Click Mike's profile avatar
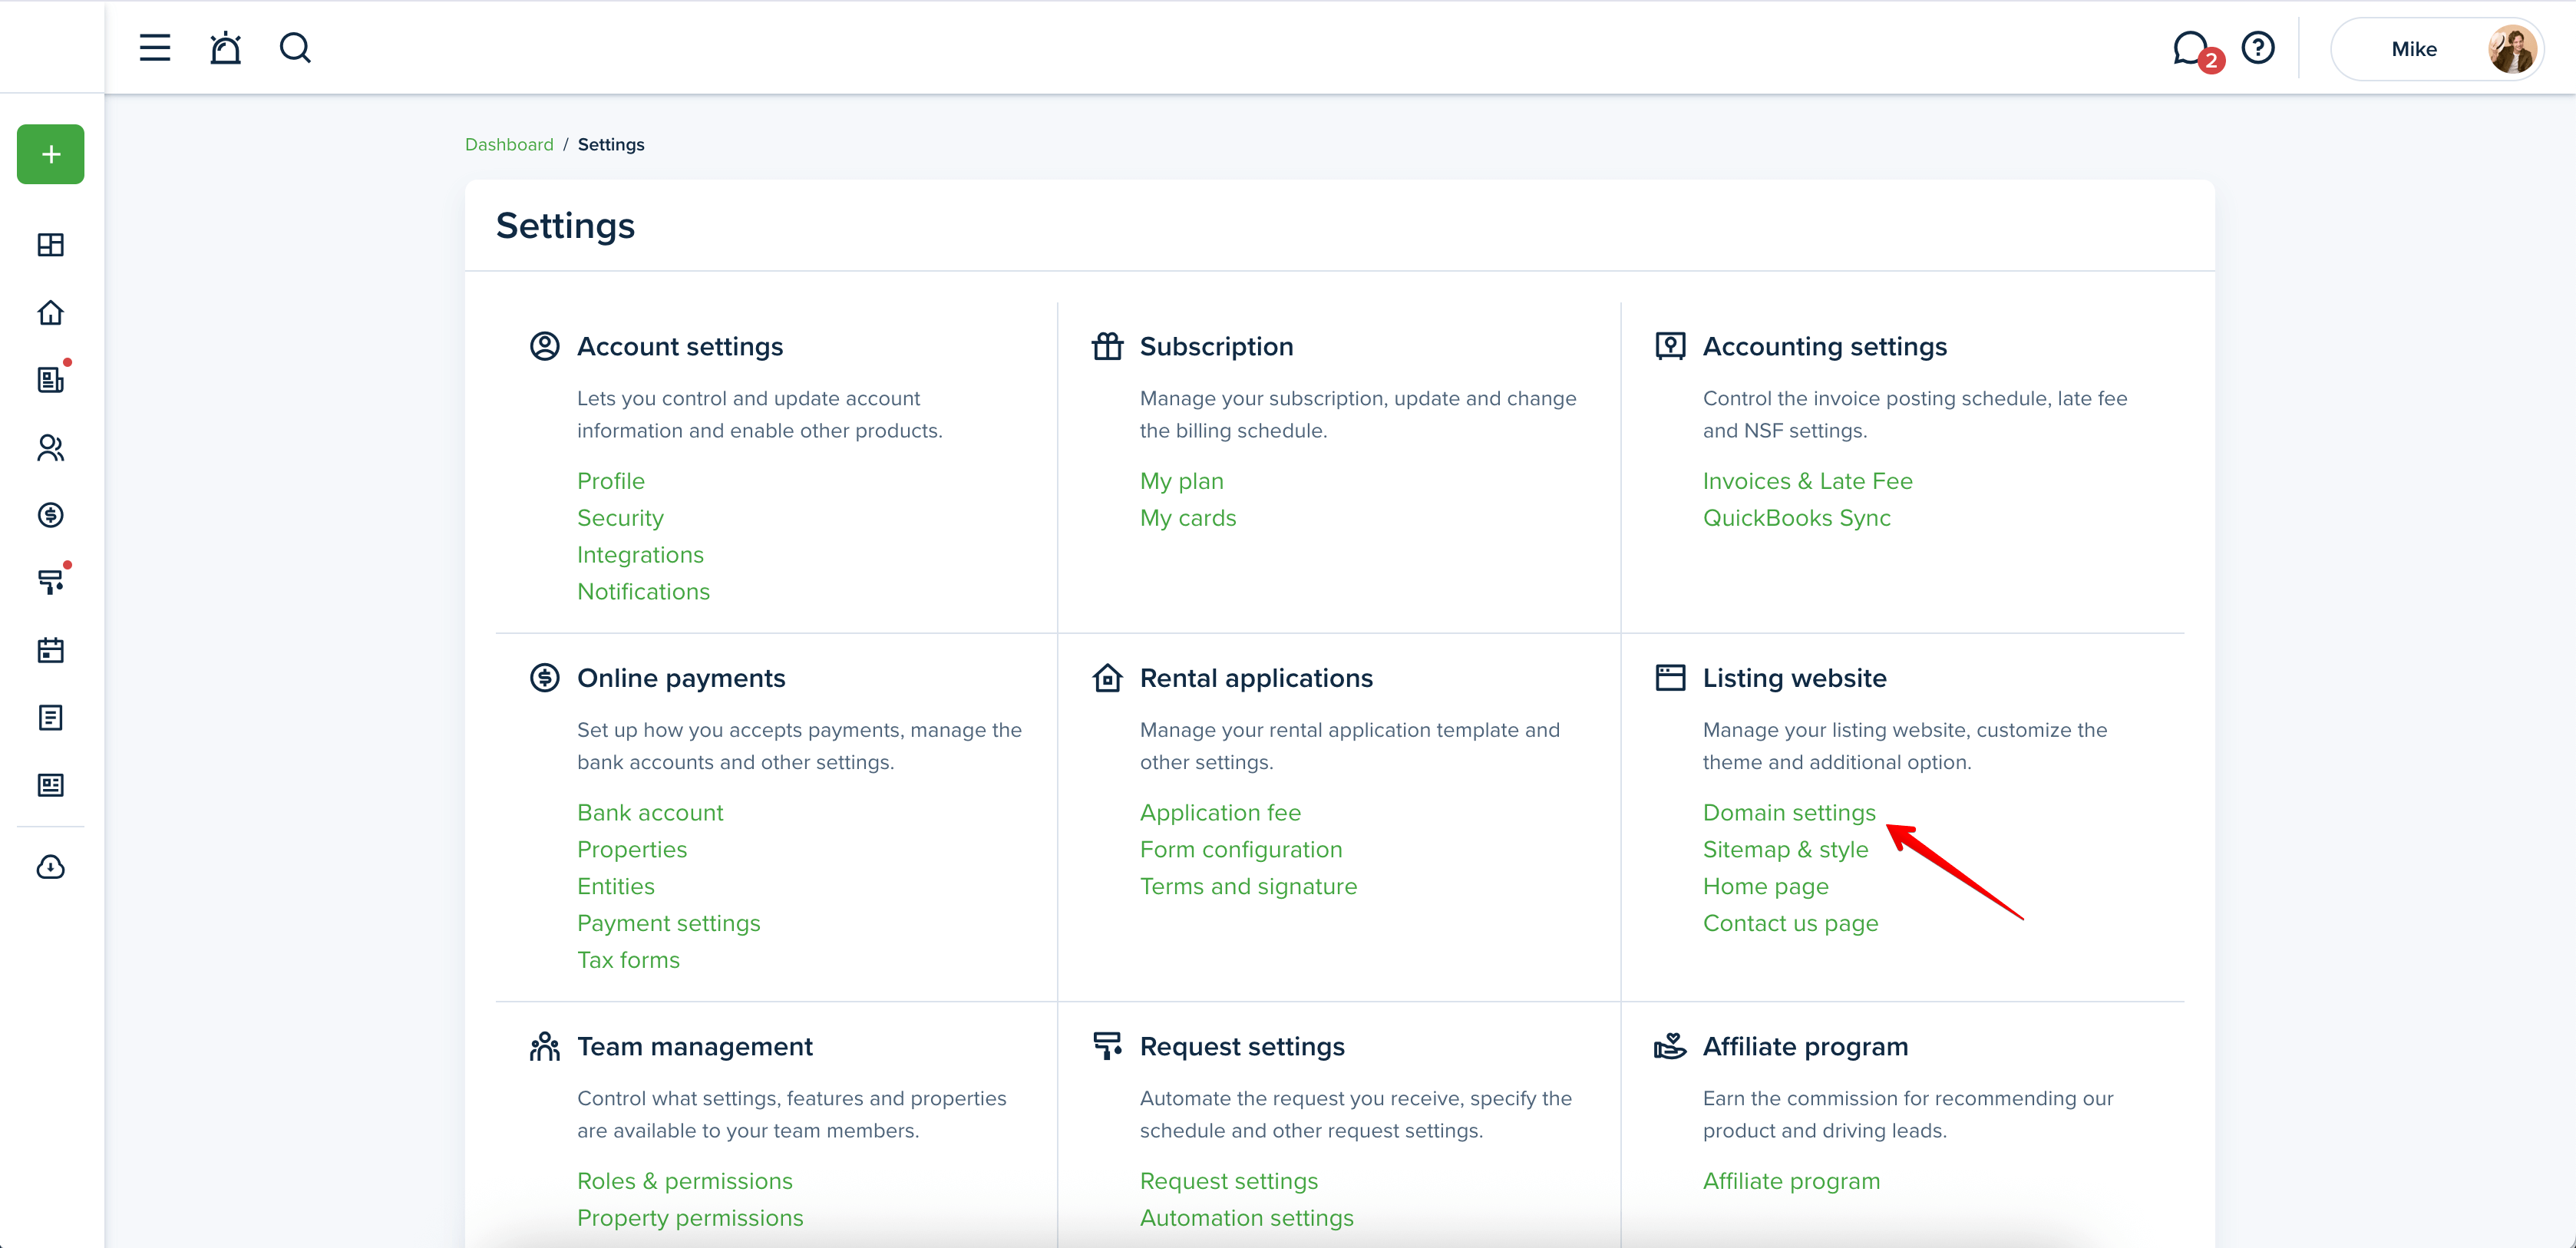 point(2512,49)
